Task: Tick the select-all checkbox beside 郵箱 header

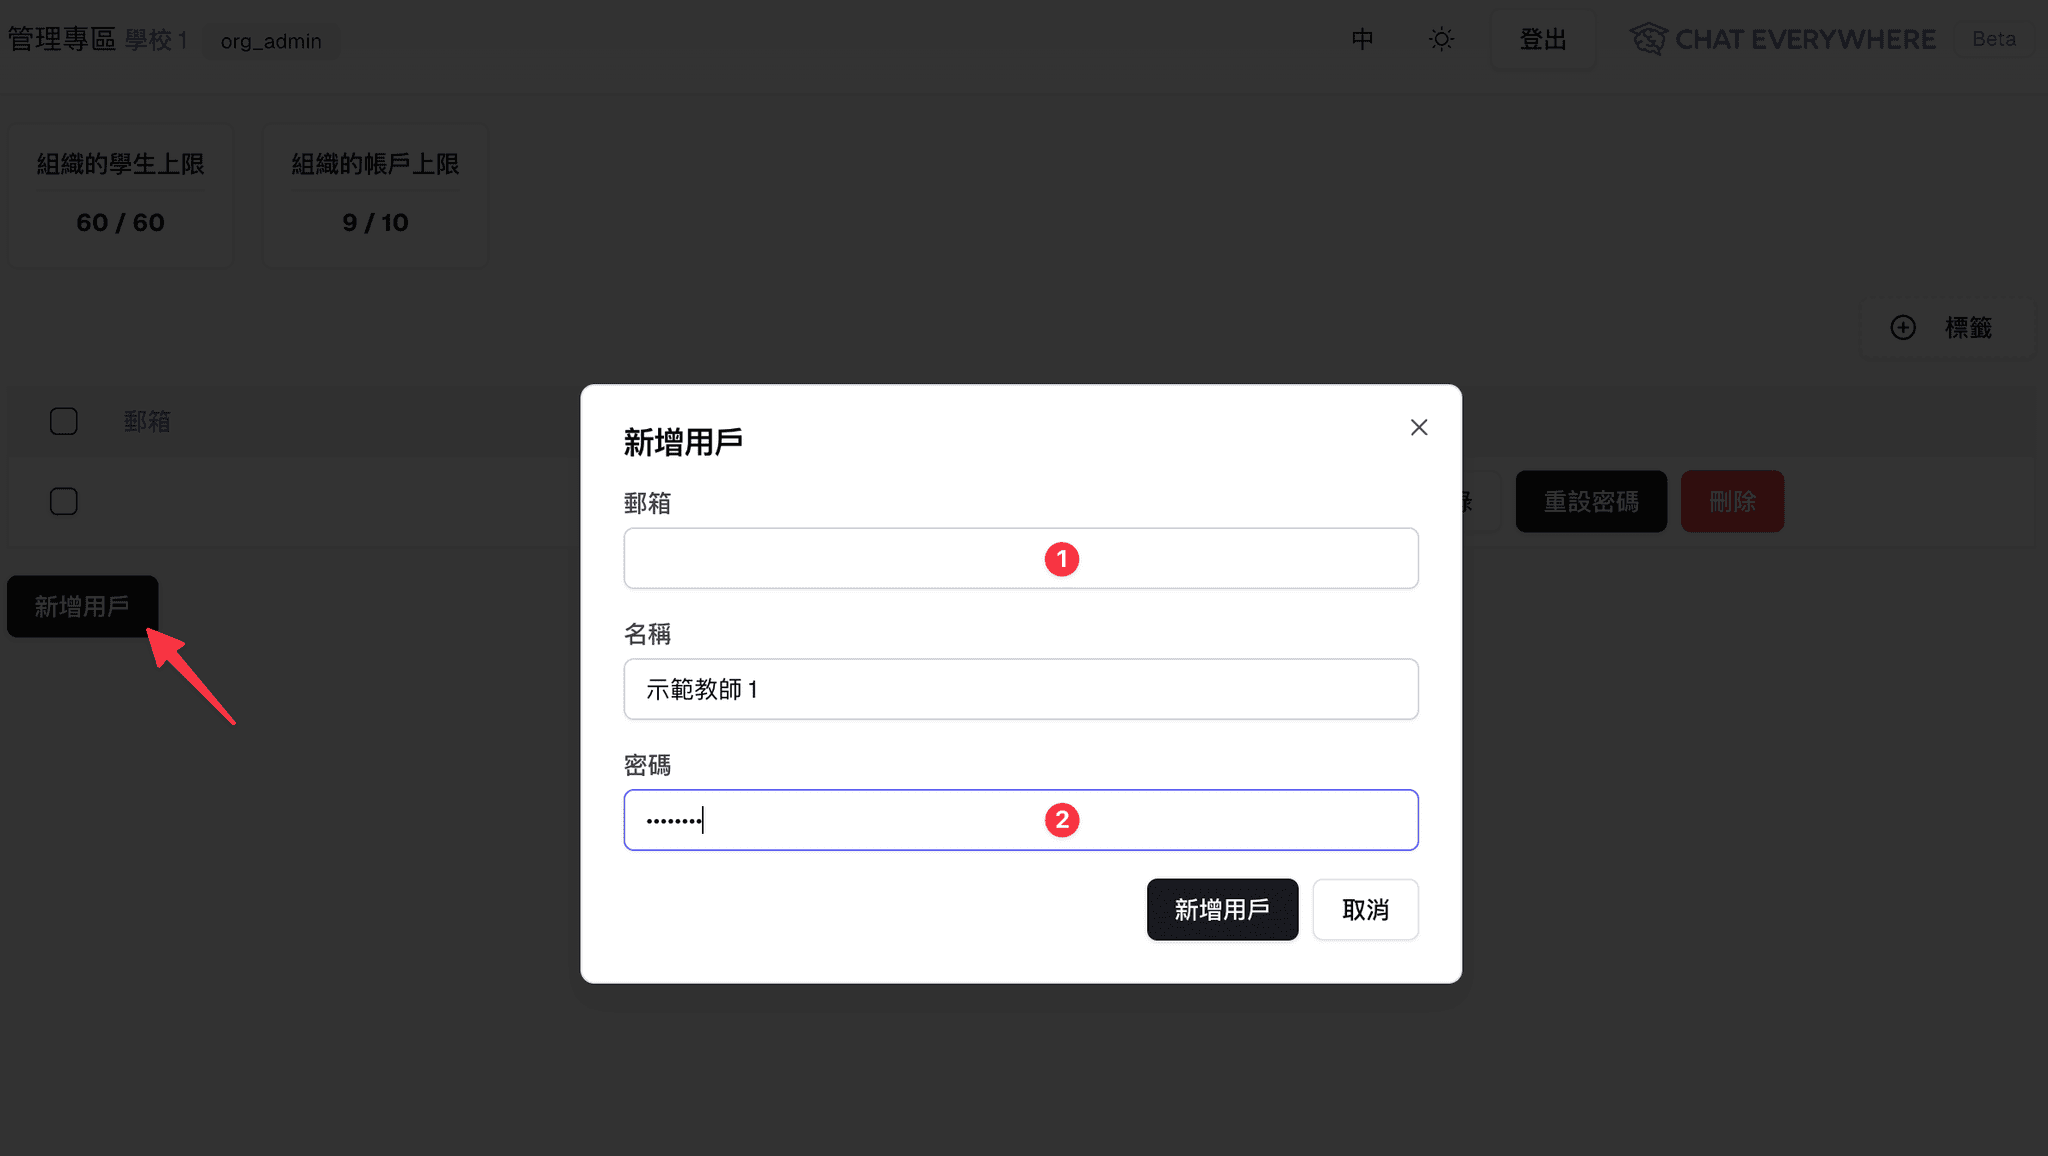Action: pyautogui.click(x=64, y=421)
